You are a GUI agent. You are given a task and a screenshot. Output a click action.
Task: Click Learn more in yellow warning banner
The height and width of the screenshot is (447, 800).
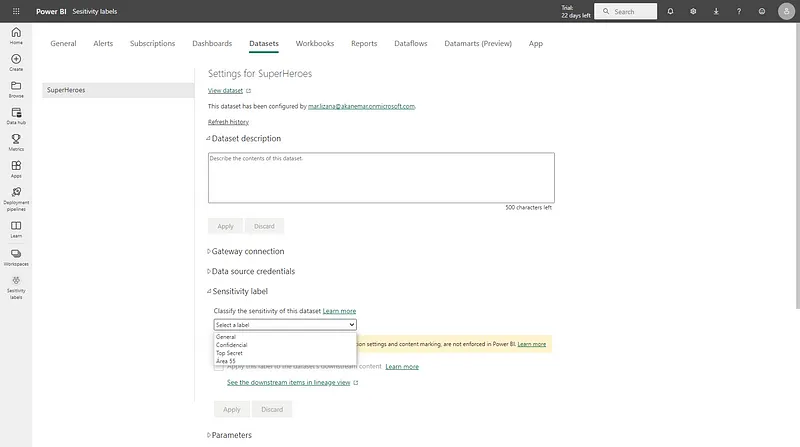point(532,344)
